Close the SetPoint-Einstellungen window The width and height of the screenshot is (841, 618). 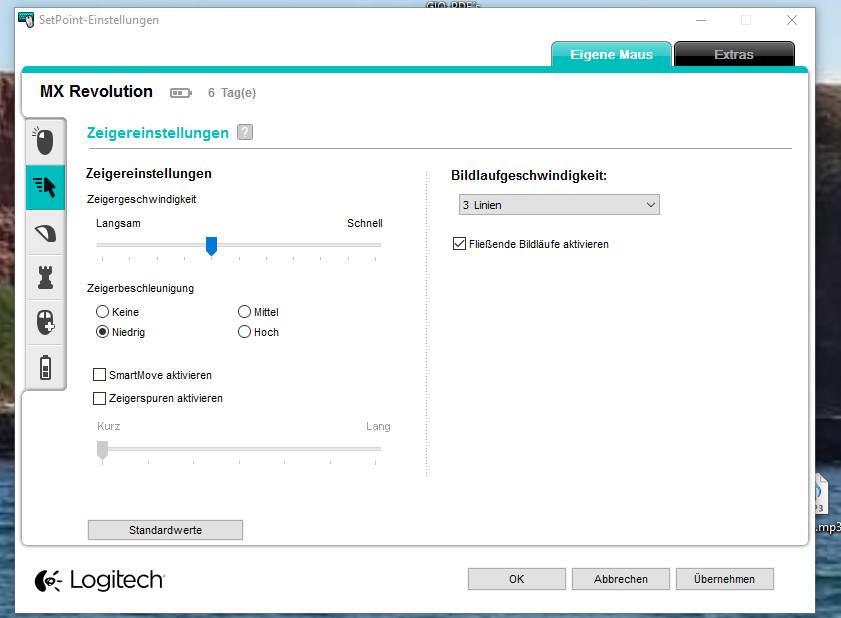(792, 20)
